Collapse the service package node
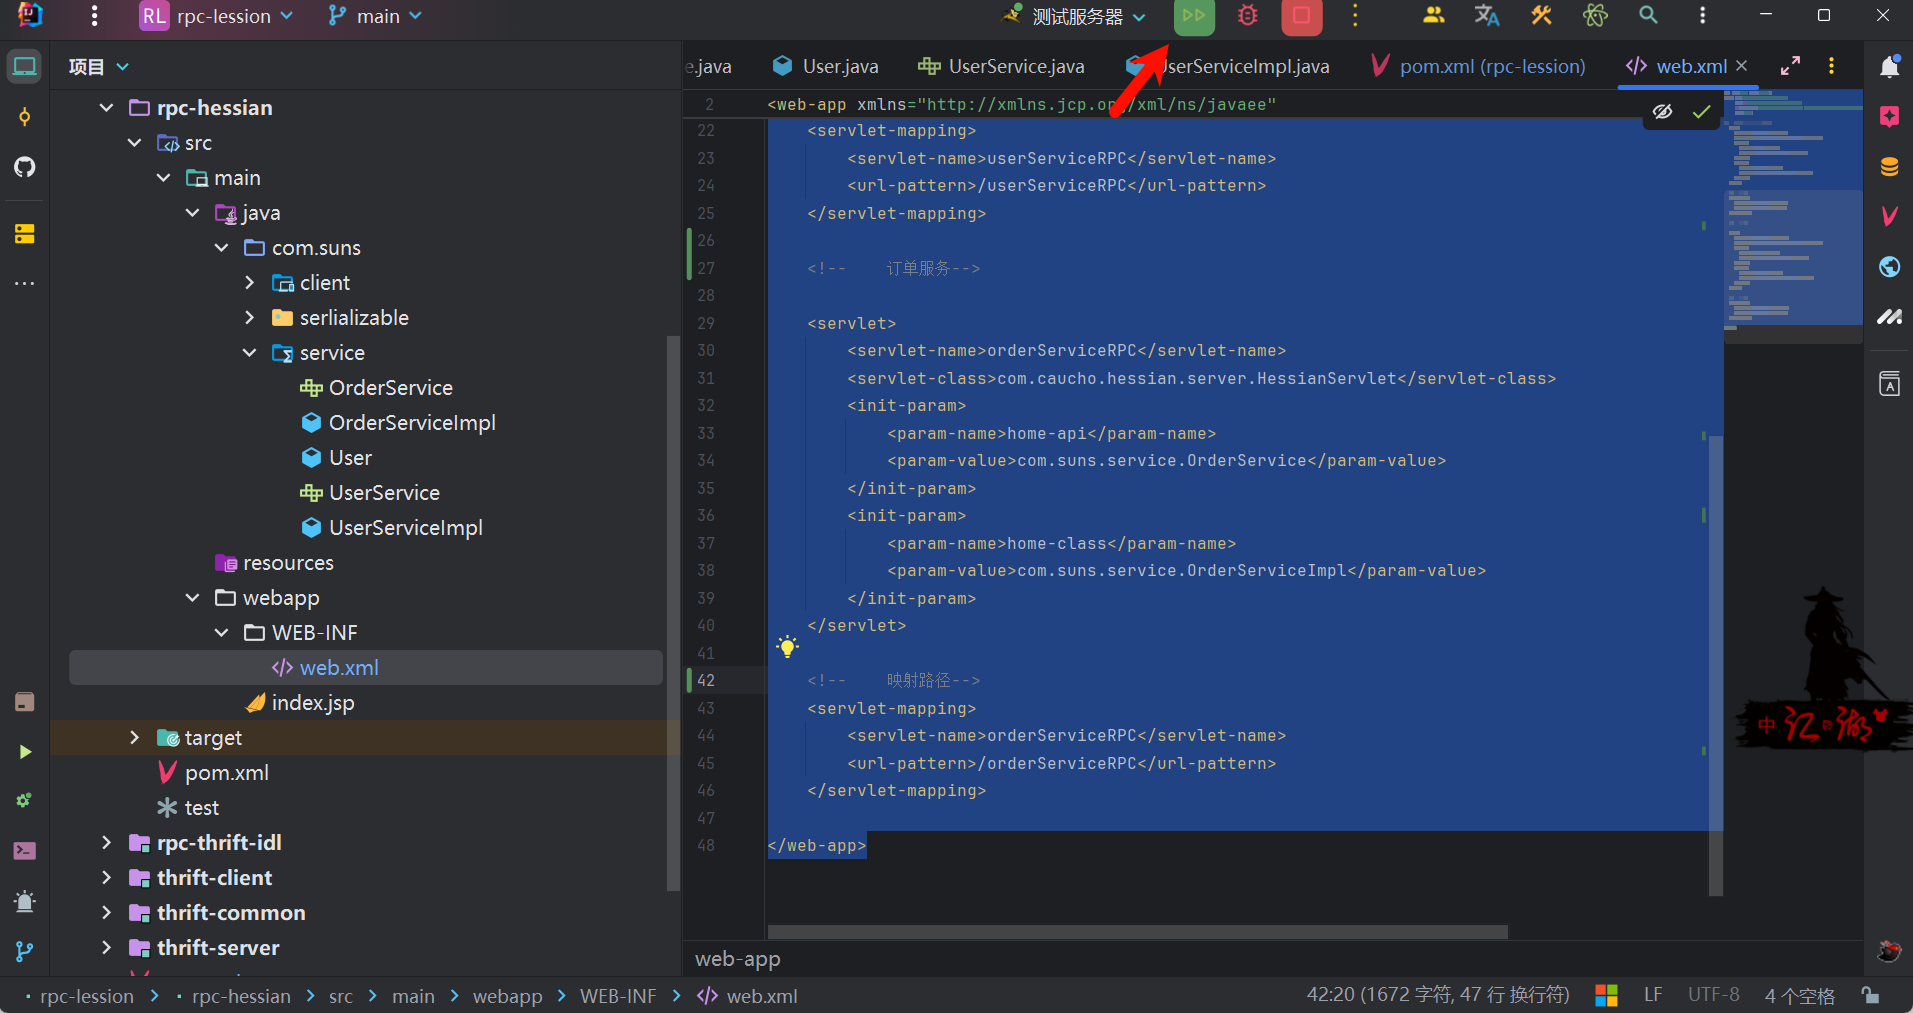This screenshot has height=1013, width=1913. pos(250,353)
